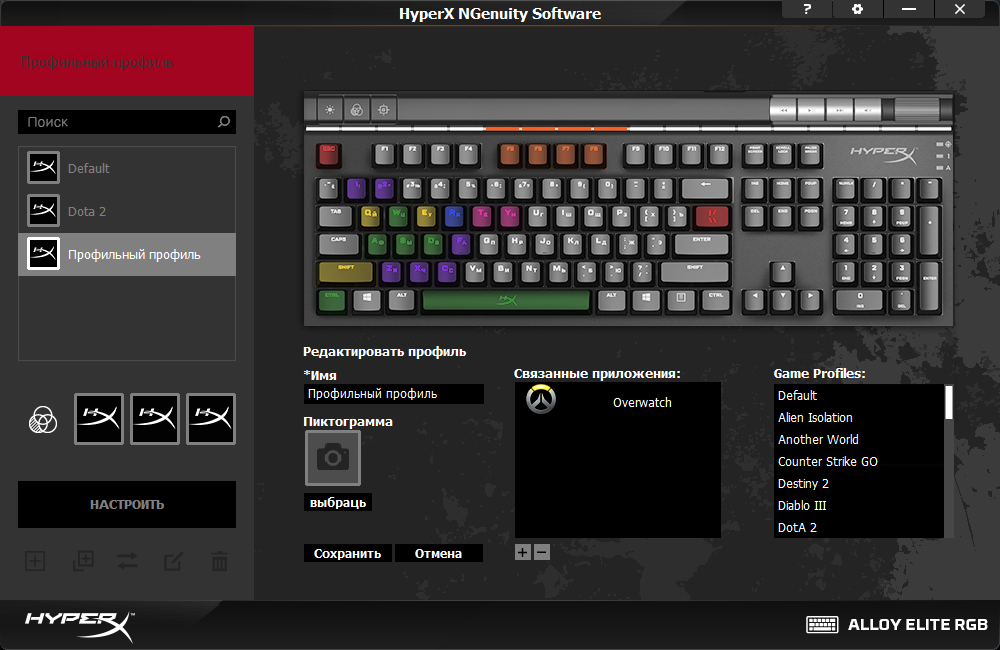Viewport: 1000px width, 650px height.
Task: Click the keyboard next track media key
Action: 839,110
